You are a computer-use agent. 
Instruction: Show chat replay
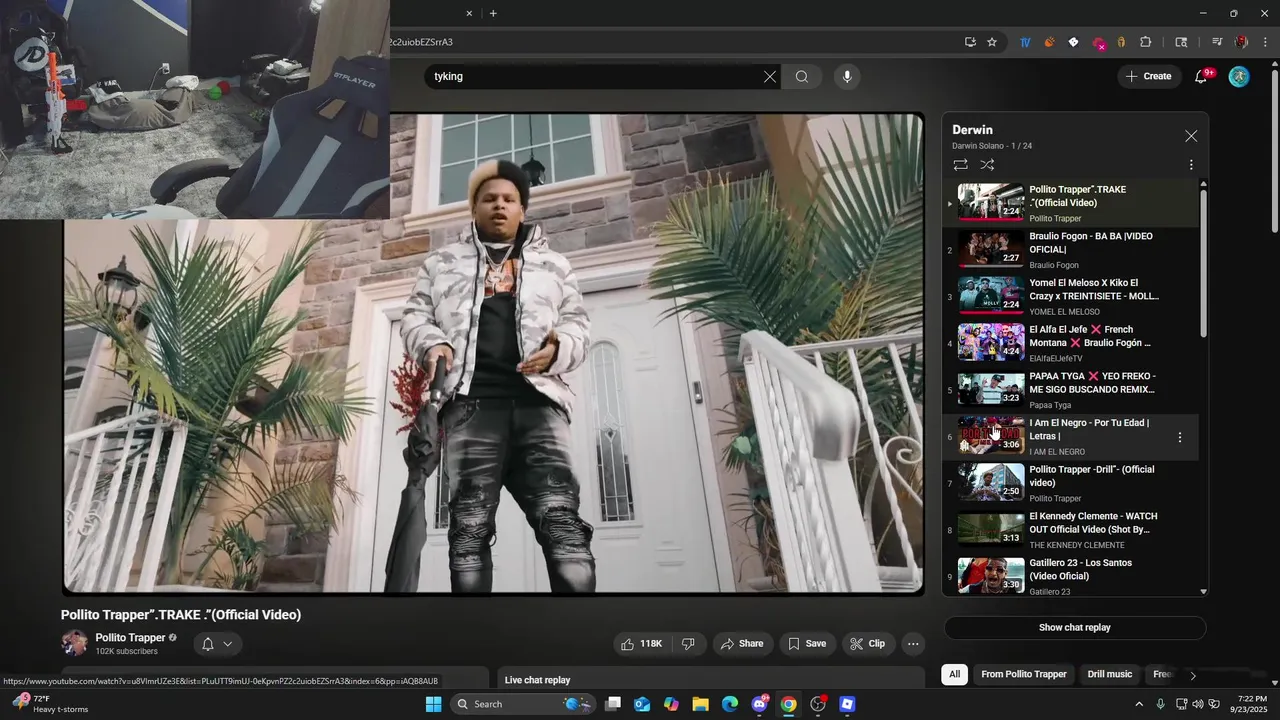pyautogui.click(x=1075, y=628)
